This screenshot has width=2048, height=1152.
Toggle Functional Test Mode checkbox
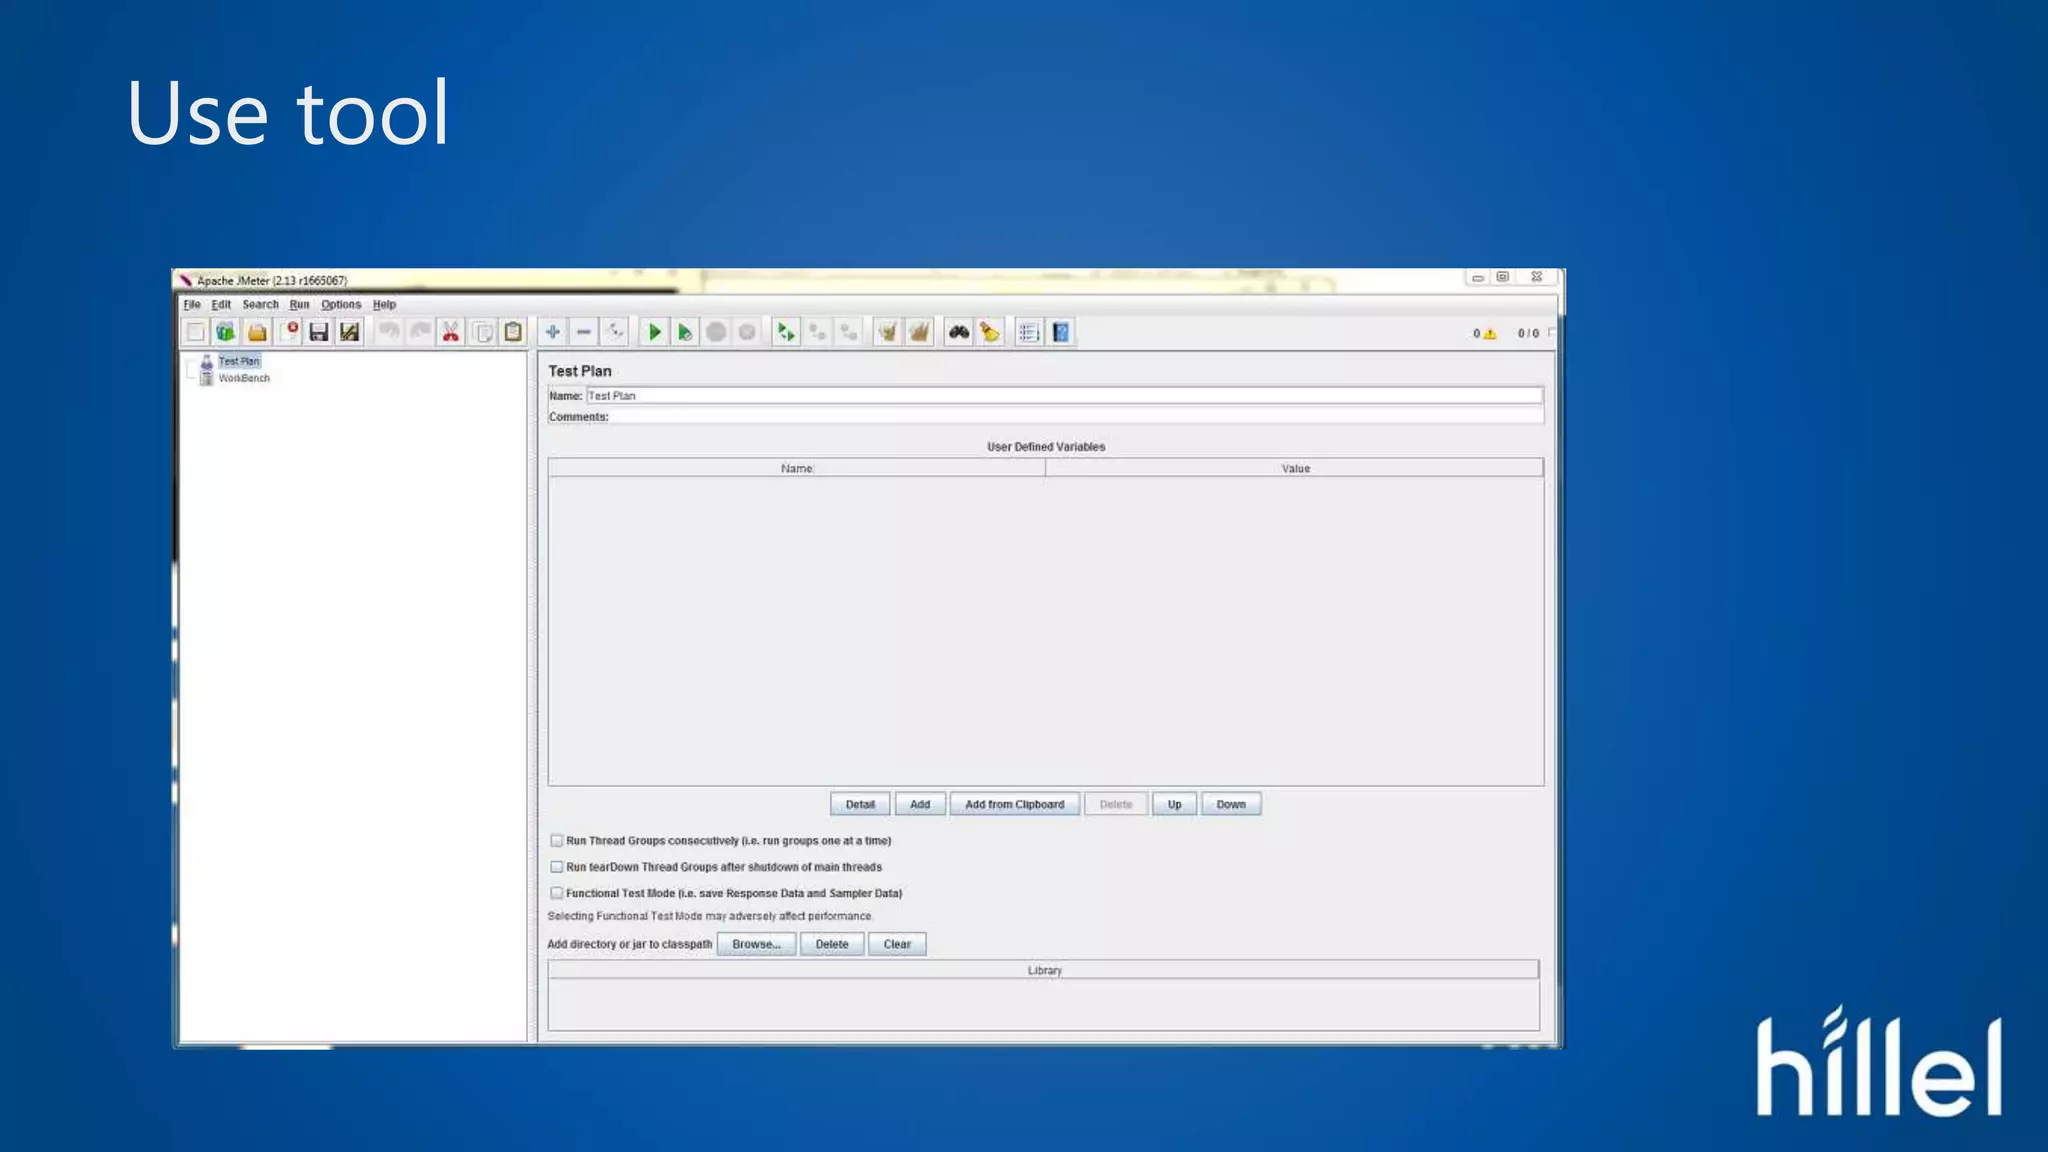pyautogui.click(x=557, y=893)
